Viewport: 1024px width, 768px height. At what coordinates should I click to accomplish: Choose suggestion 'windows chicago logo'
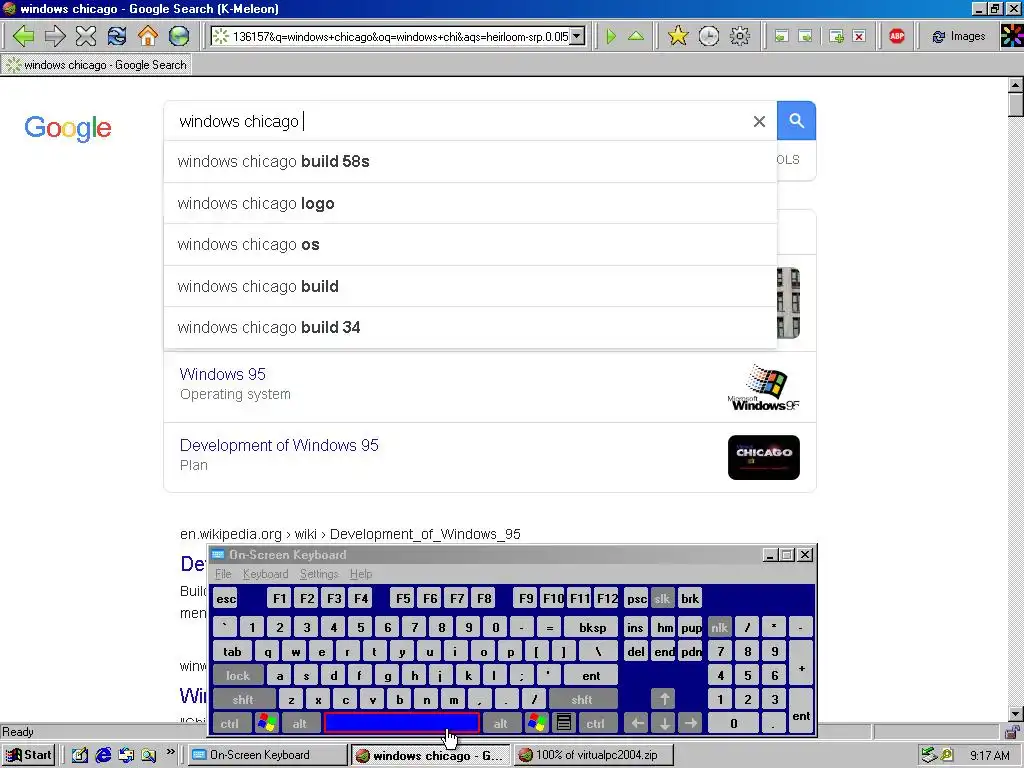coord(470,204)
